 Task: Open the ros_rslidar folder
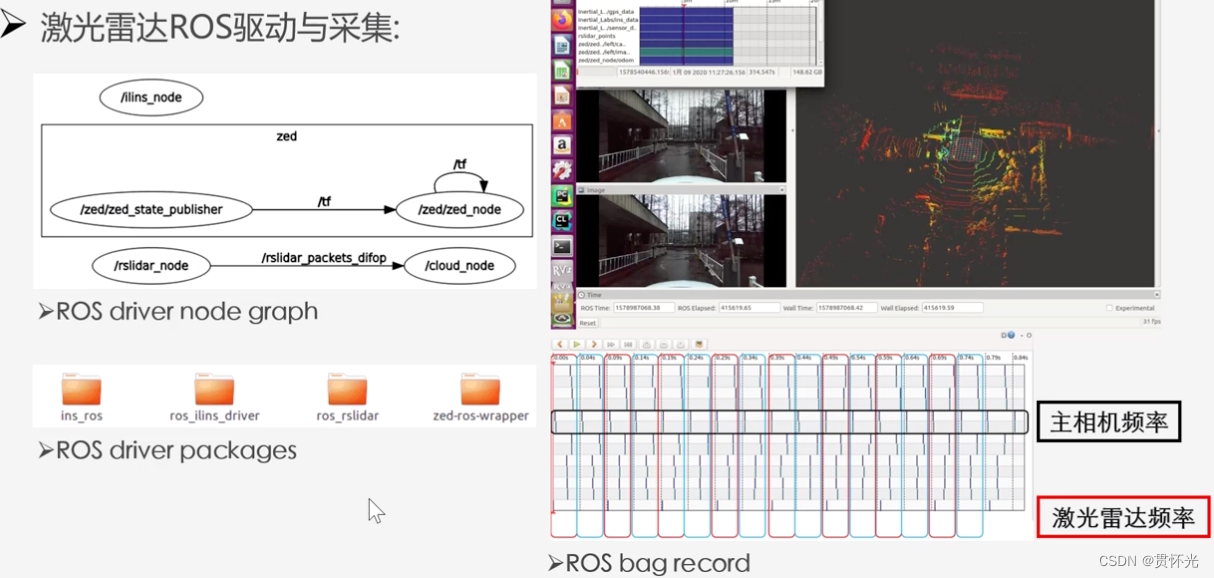tap(347, 397)
